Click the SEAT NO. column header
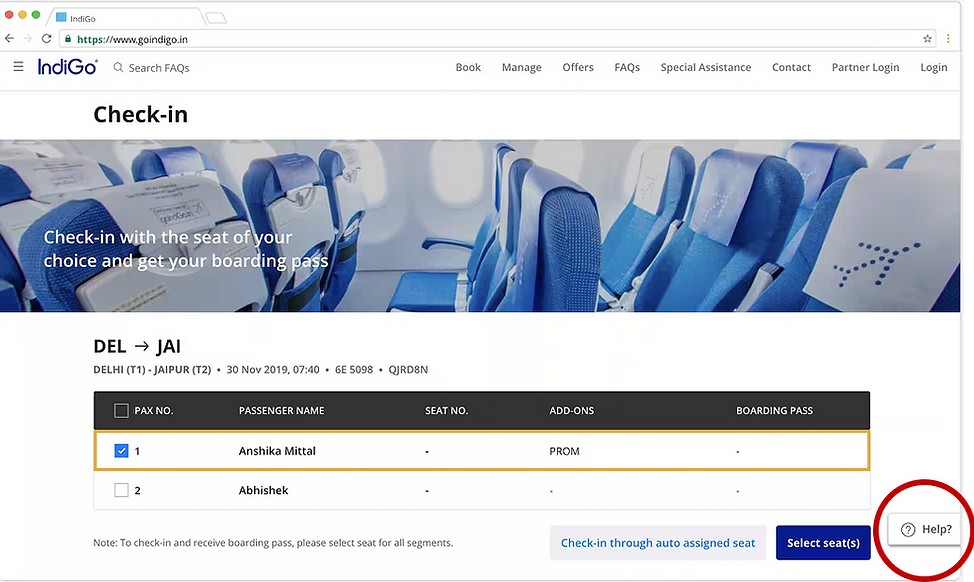The width and height of the screenshot is (974, 582). point(447,411)
